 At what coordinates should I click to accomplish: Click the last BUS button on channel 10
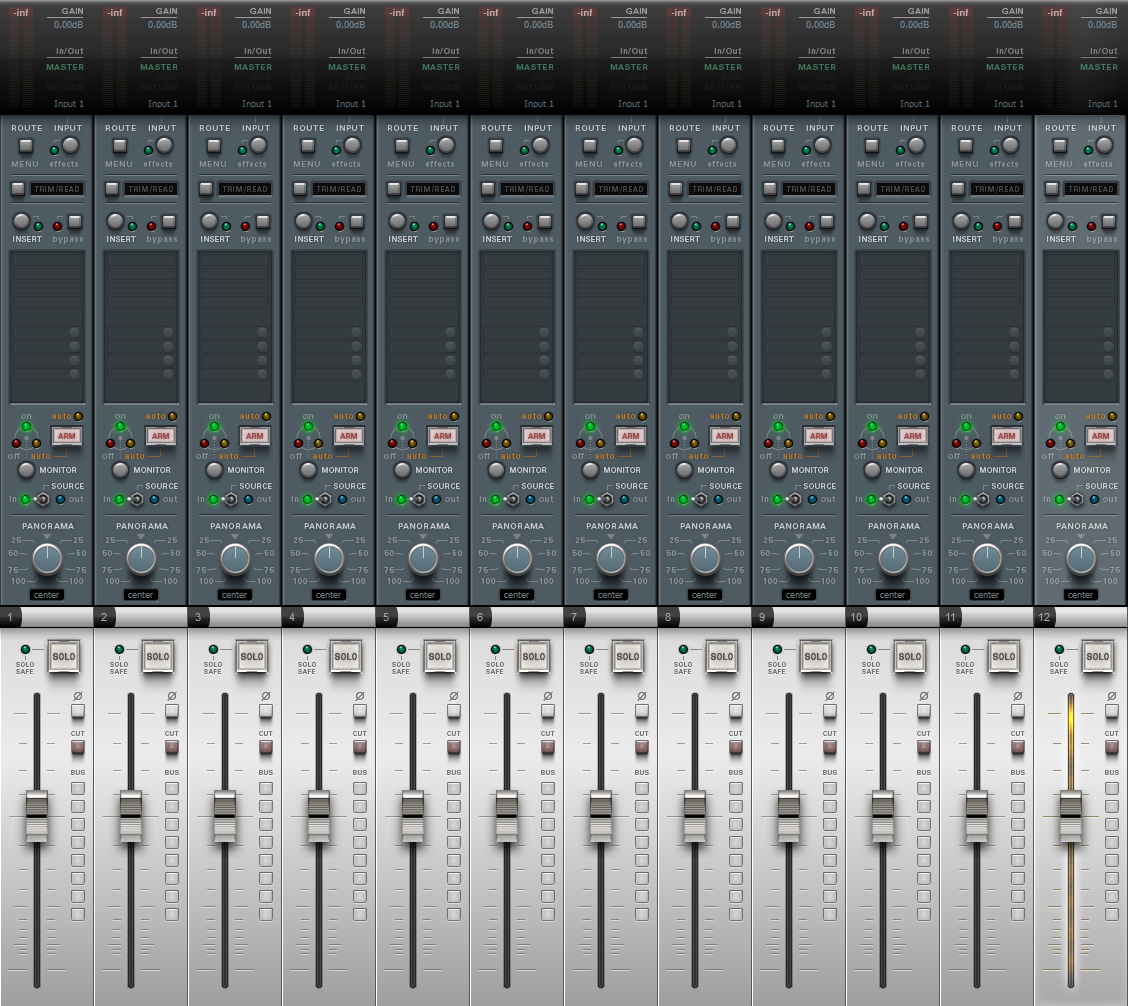pyautogui.click(x=924, y=914)
